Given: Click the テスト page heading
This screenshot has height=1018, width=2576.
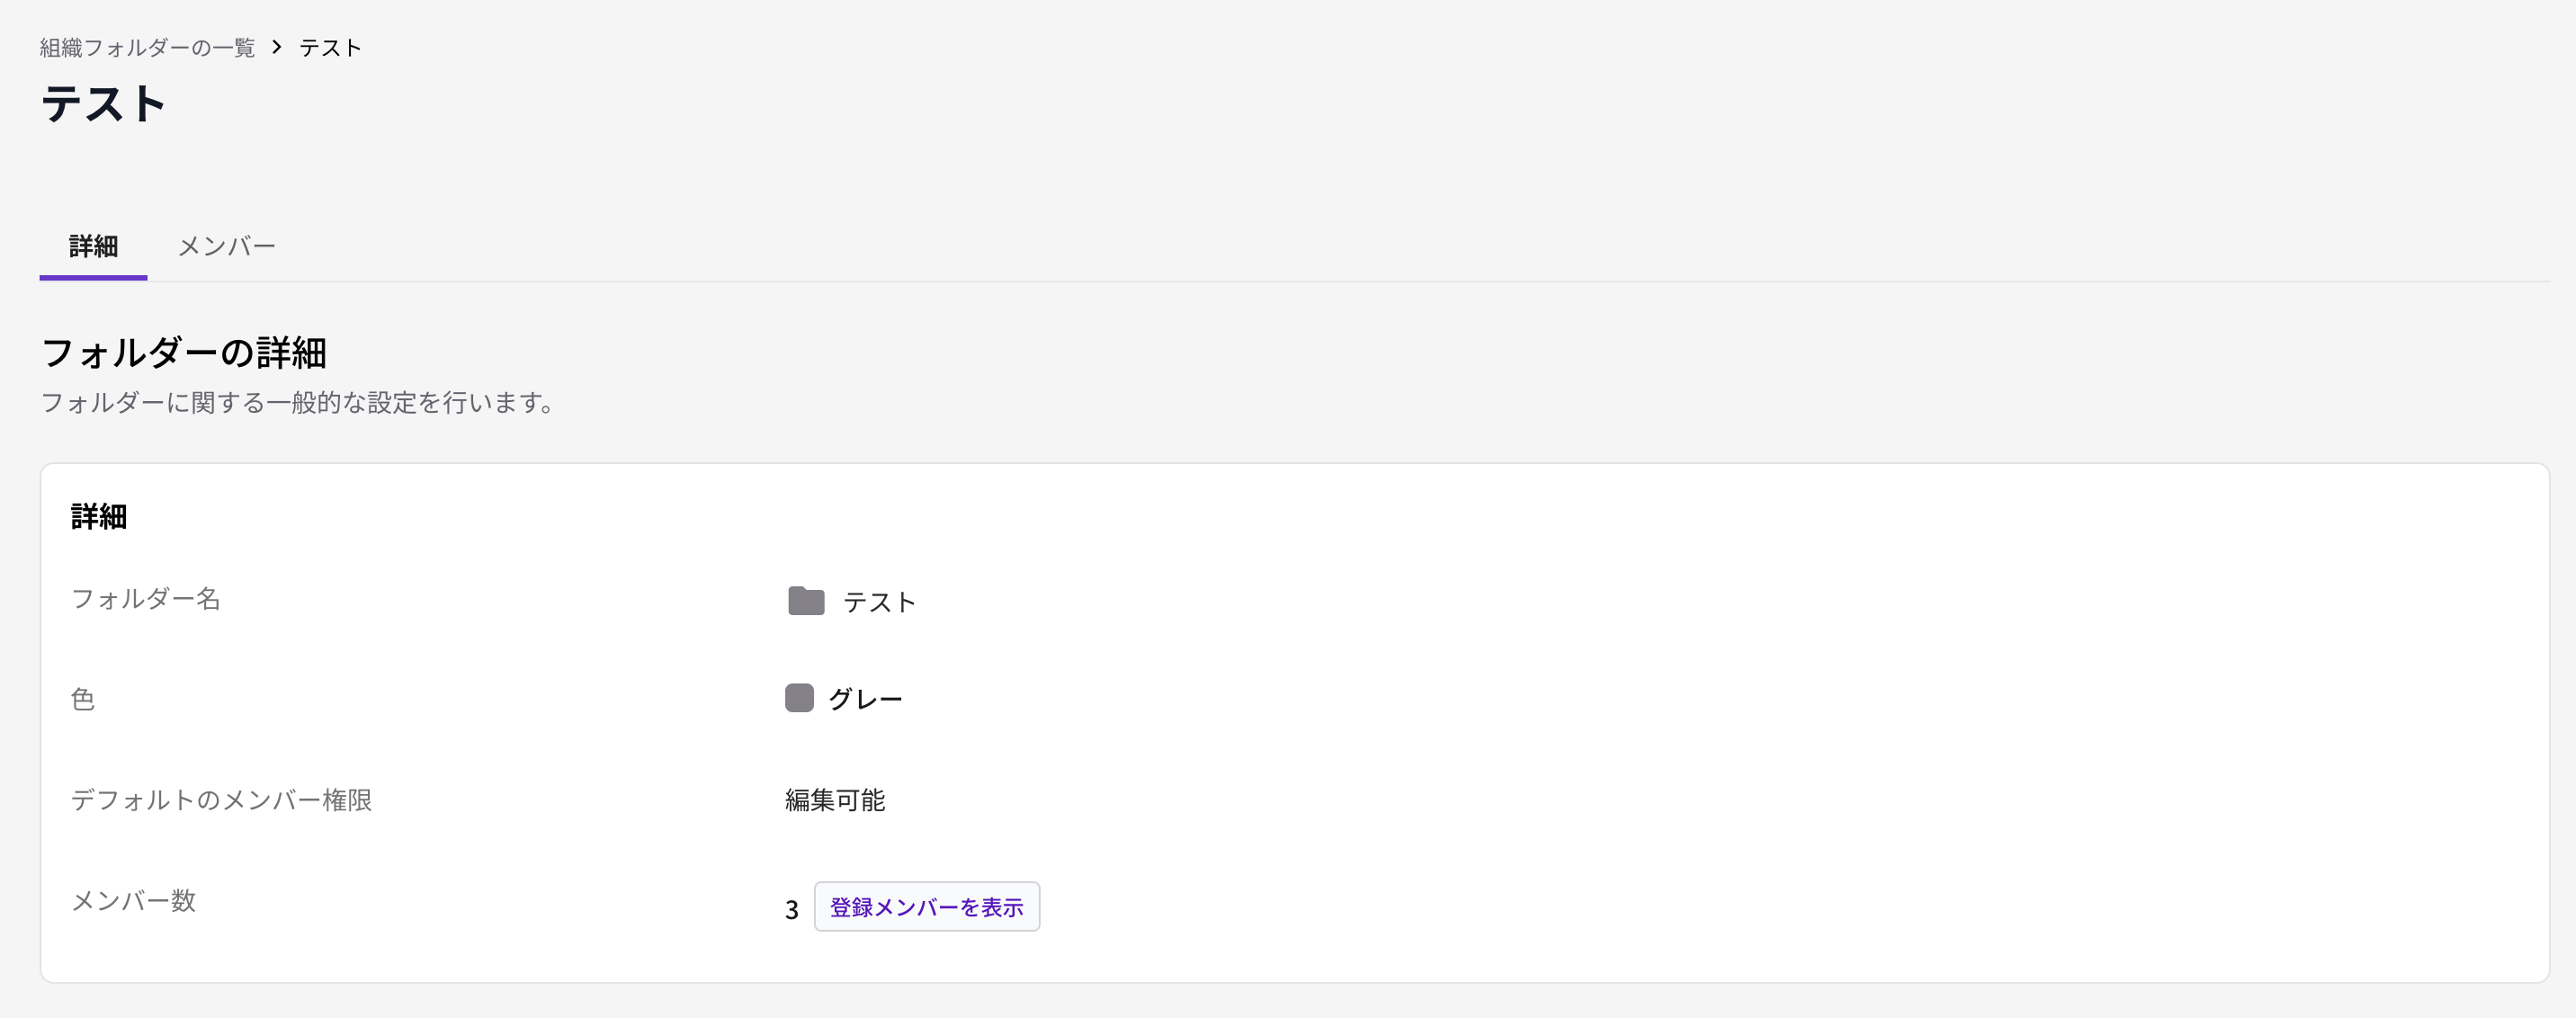Looking at the screenshot, I should [x=103, y=104].
